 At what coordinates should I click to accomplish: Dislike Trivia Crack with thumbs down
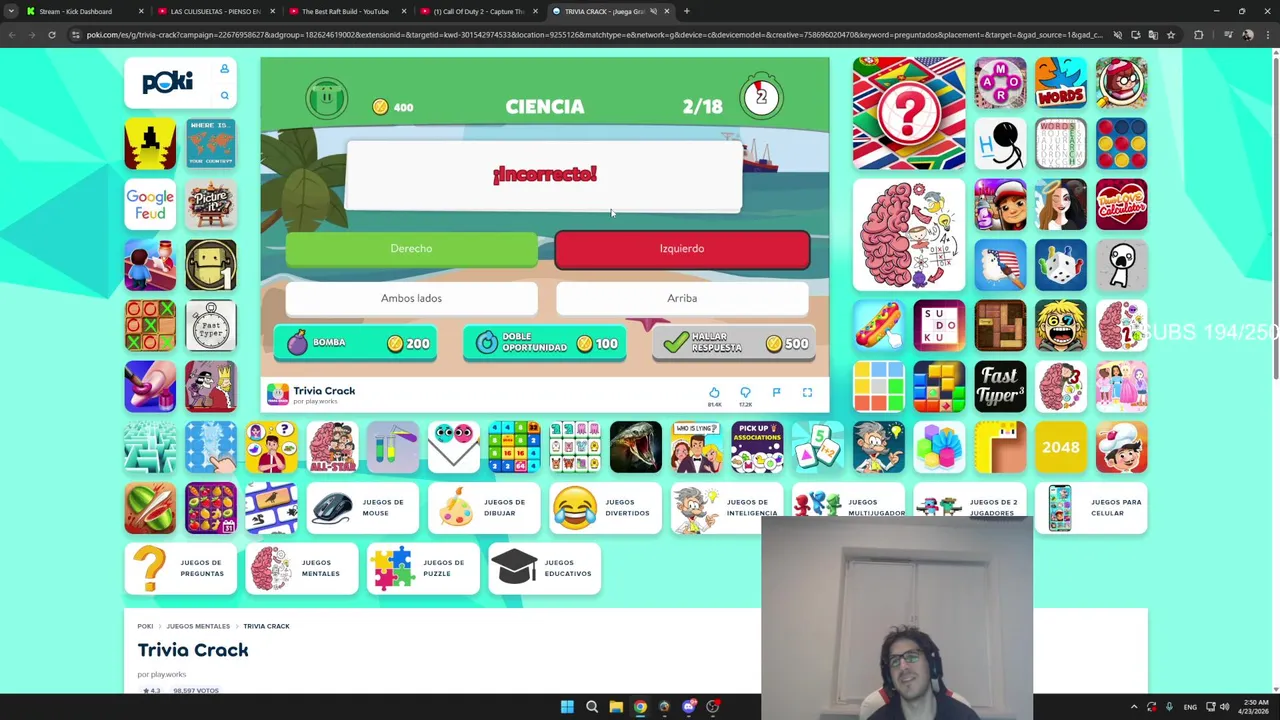745,393
